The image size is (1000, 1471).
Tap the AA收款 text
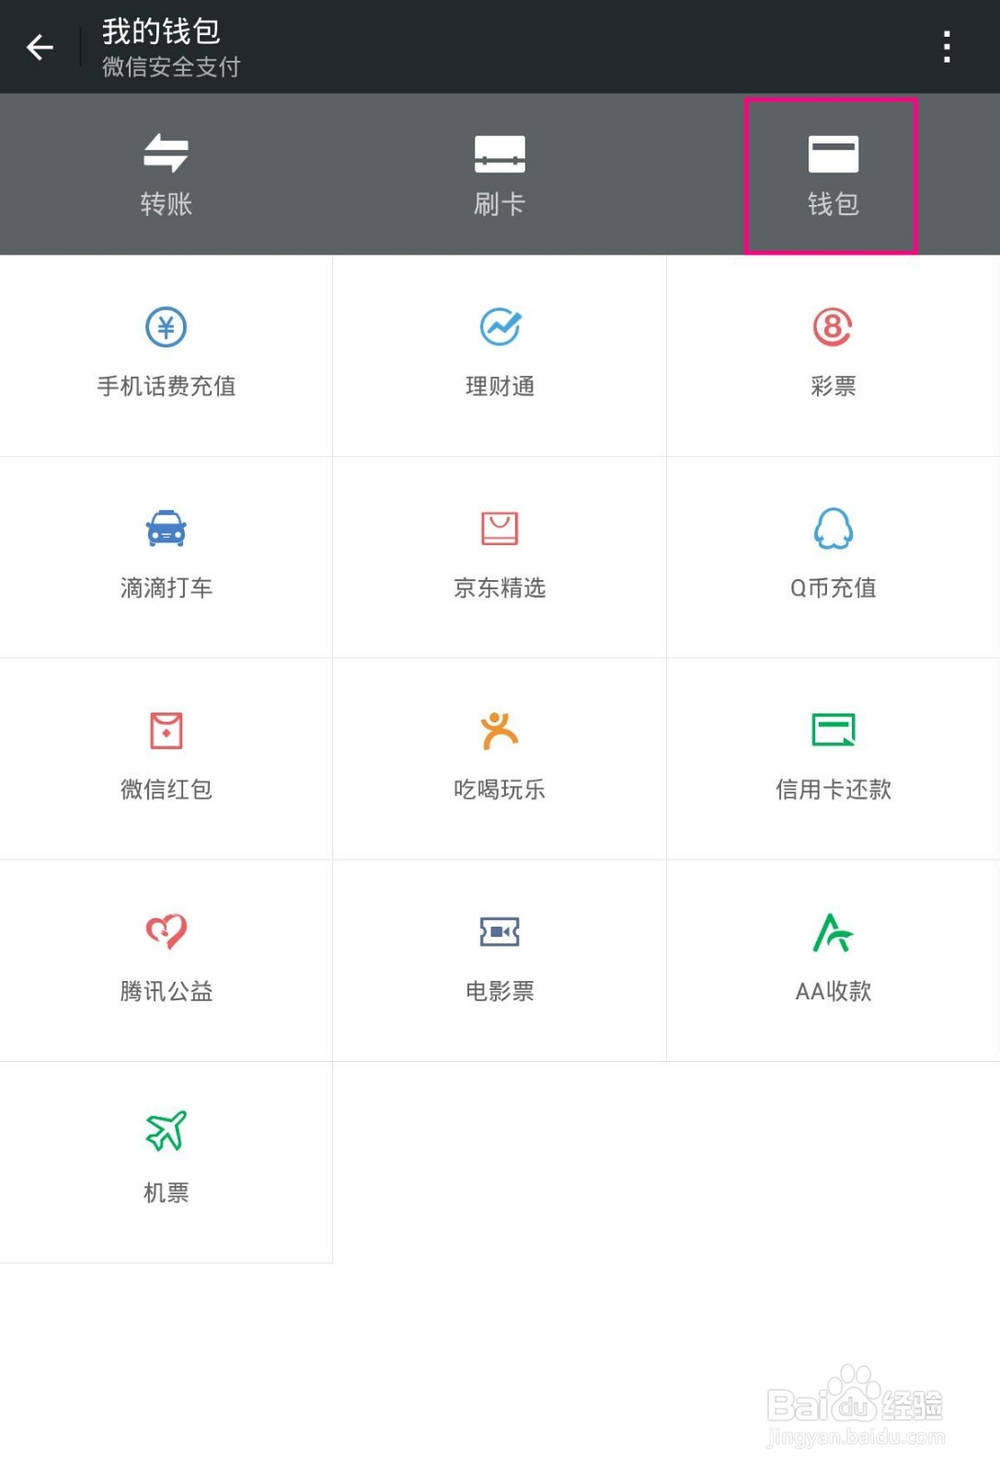[833, 991]
